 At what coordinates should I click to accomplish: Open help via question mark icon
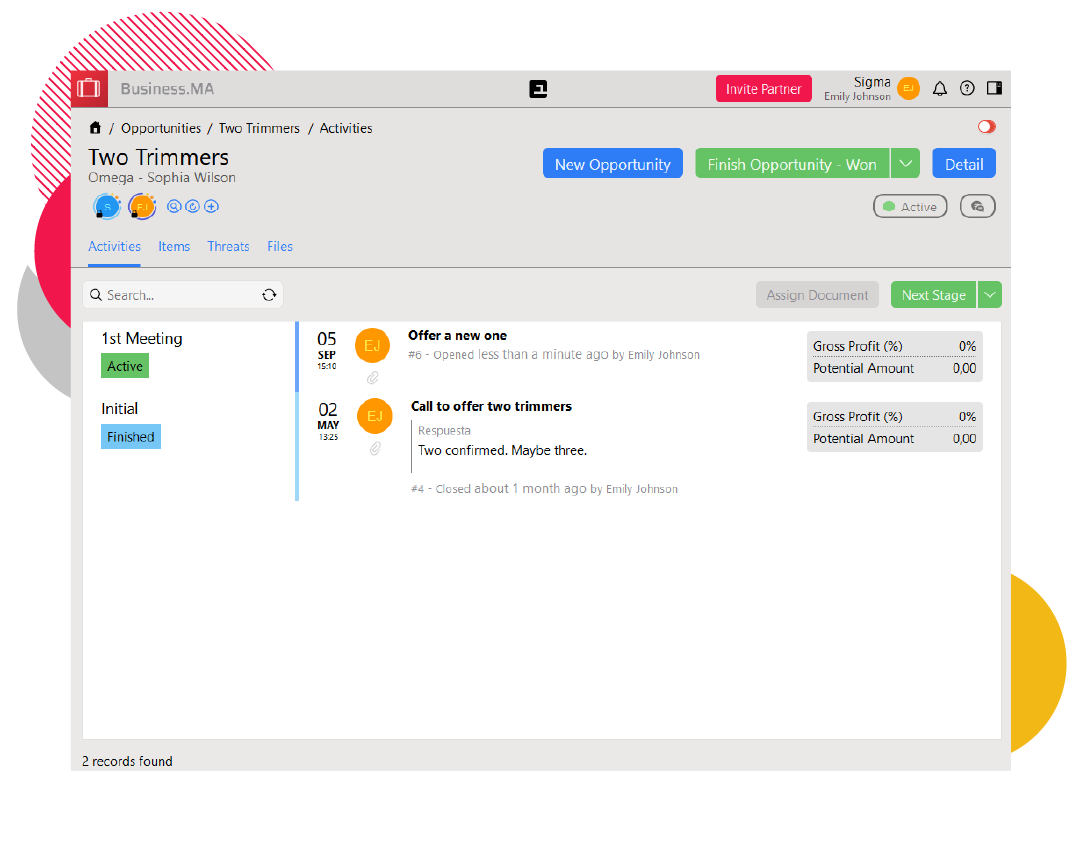pos(967,88)
